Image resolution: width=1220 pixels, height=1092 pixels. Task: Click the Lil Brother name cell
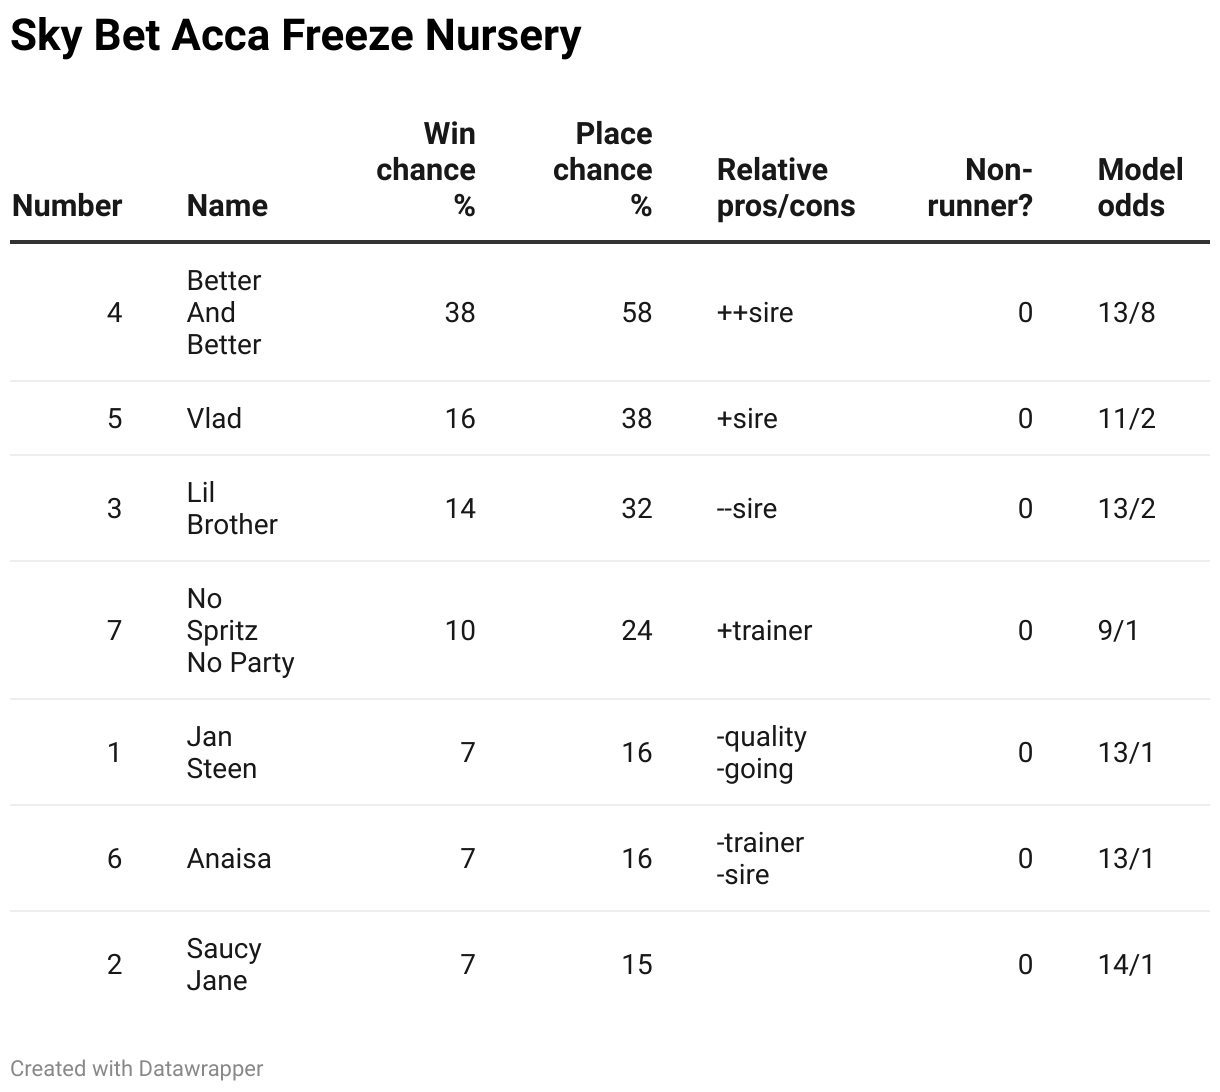point(232,508)
